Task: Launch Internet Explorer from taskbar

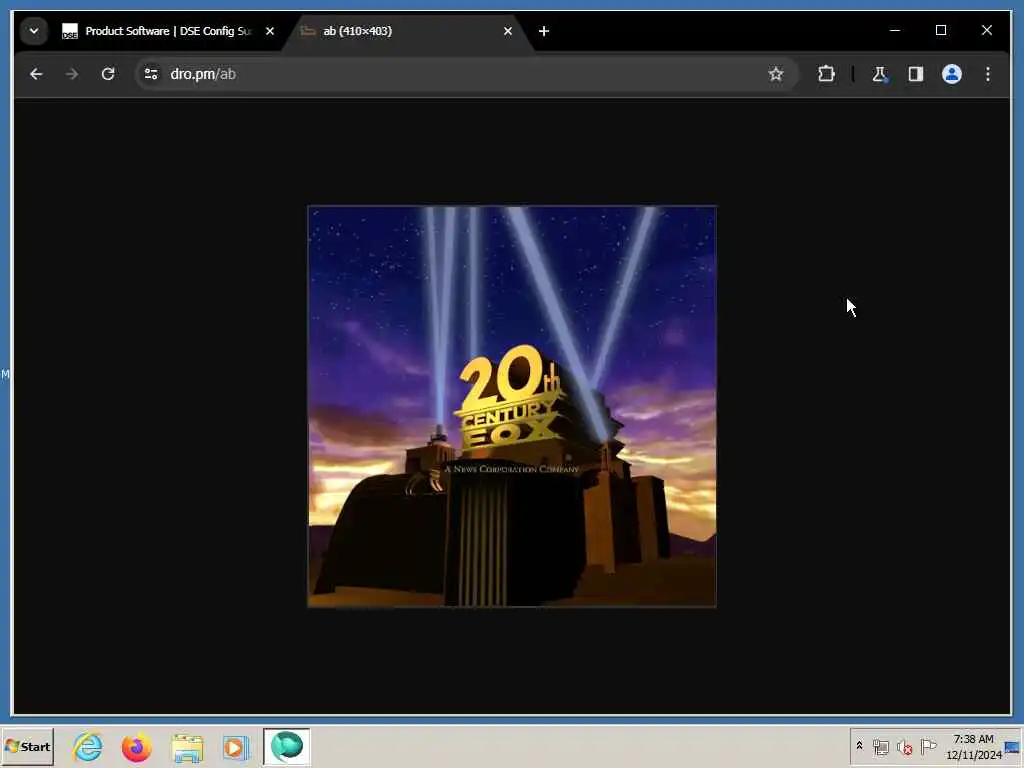Action: [88, 746]
